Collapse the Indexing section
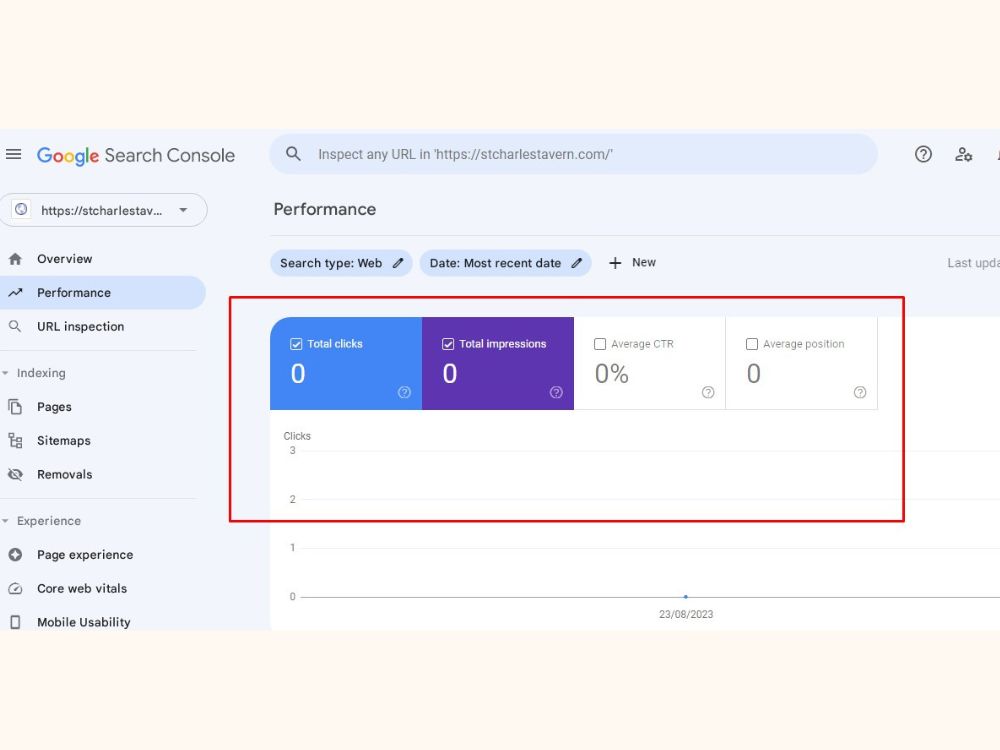This screenshot has height=750, width=1000. [5, 373]
